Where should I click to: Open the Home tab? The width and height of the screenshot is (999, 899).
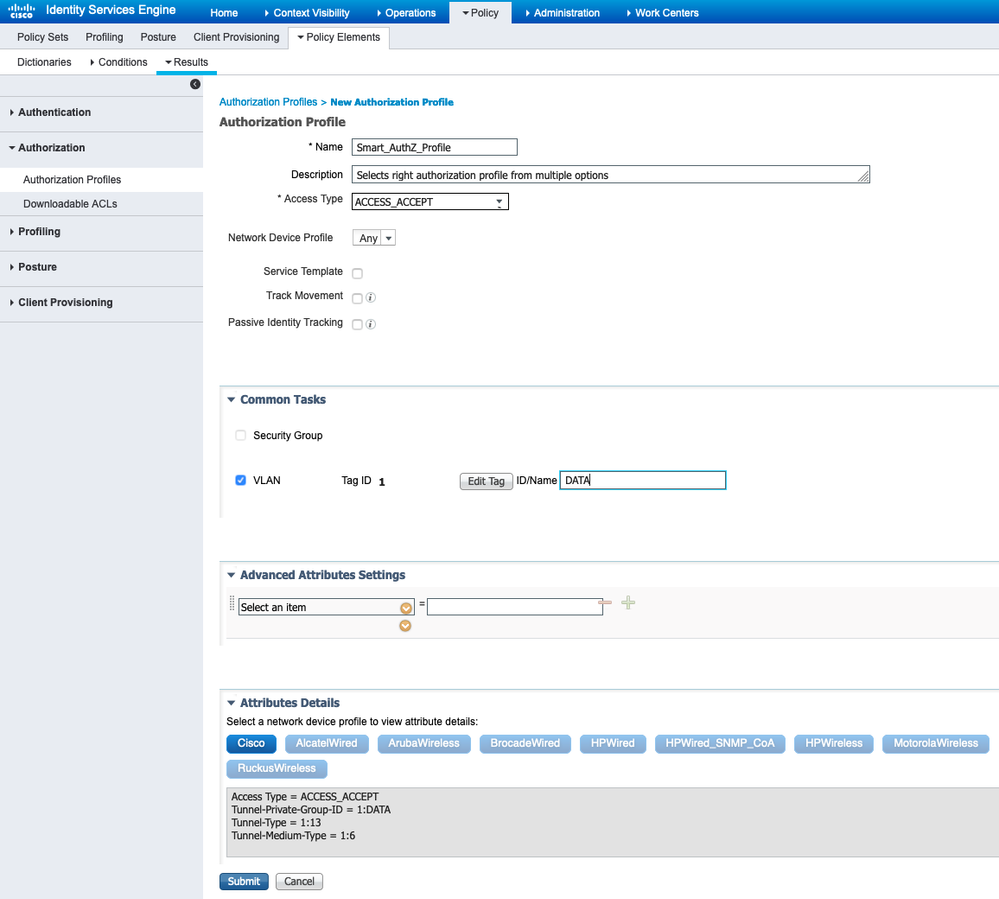click(224, 13)
